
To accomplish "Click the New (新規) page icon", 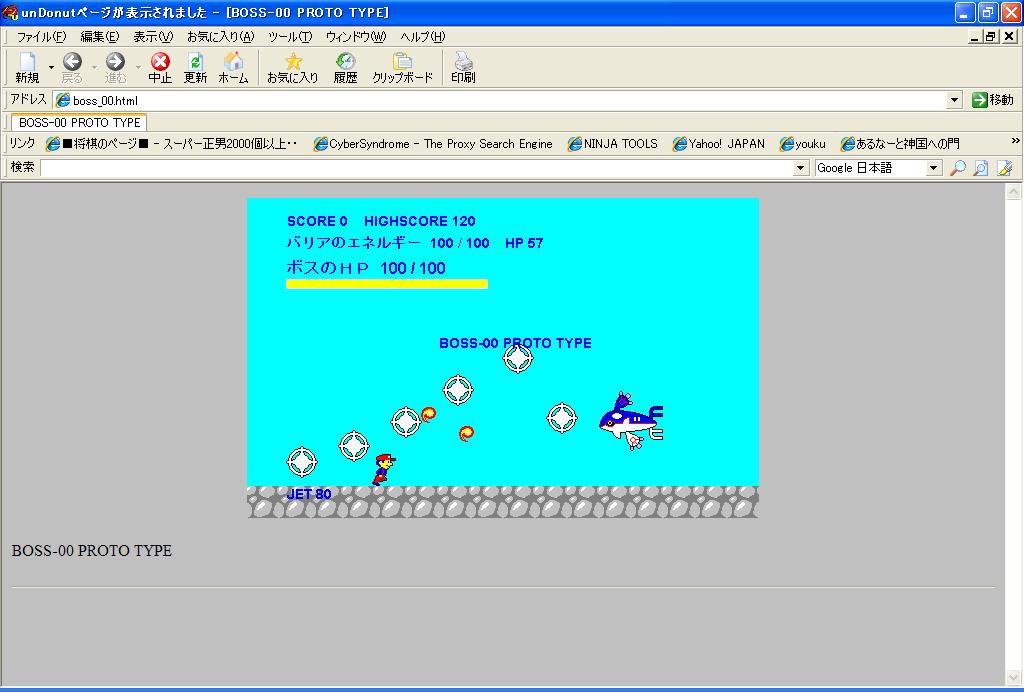I will [27, 62].
